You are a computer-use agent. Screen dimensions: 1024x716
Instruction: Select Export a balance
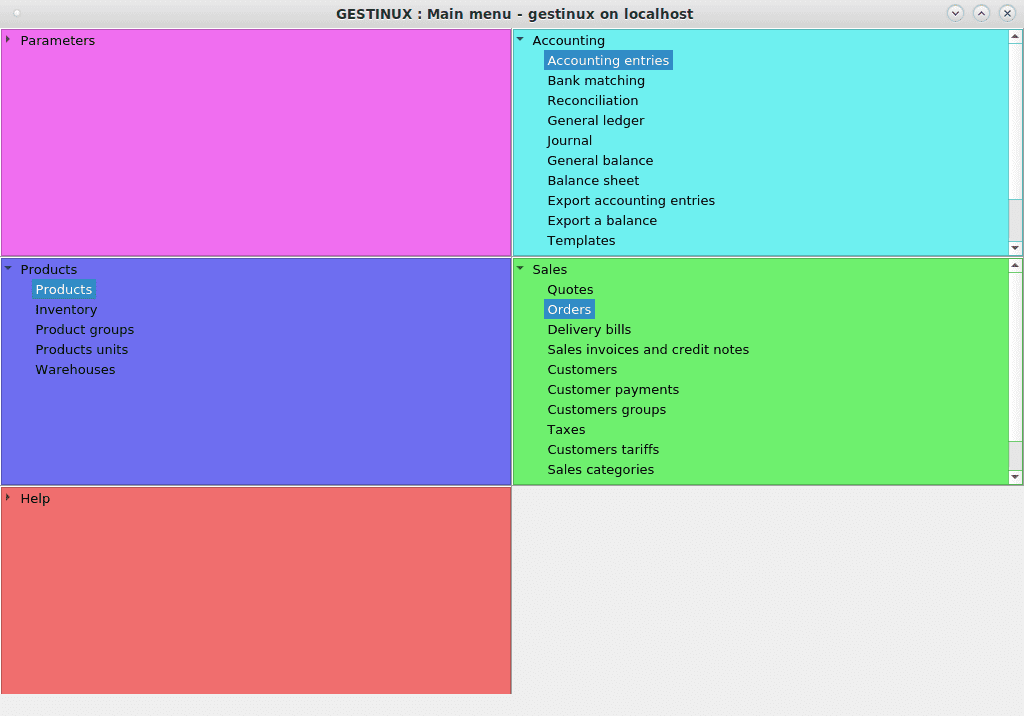(x=601, y=220)
